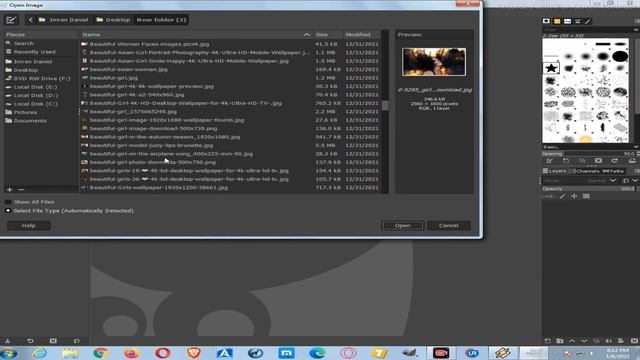
Task: Open the brush filter tag dropdown
Action: [636, 30]
